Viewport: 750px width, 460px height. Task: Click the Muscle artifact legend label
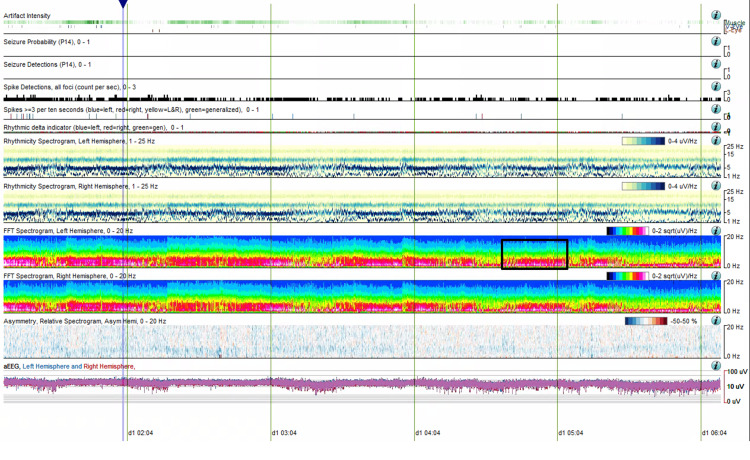click(736, 22)
